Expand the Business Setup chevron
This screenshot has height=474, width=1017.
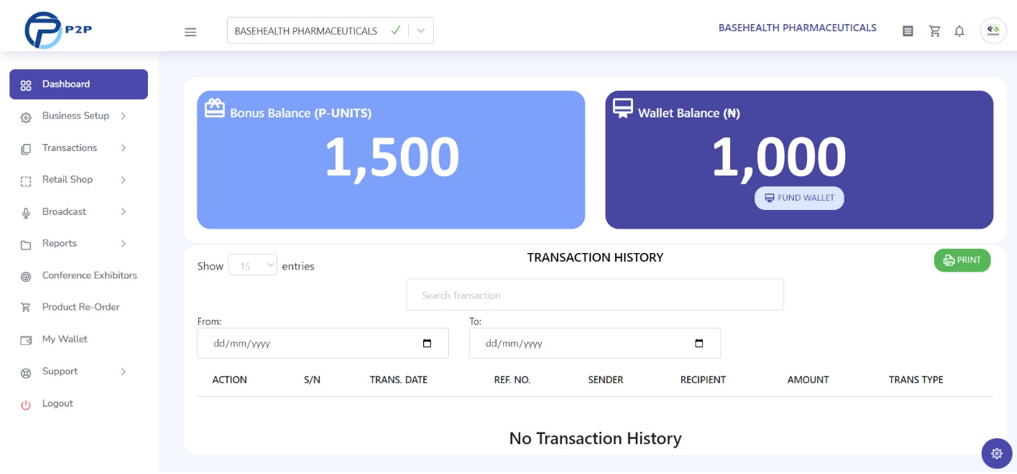[123, 116]
